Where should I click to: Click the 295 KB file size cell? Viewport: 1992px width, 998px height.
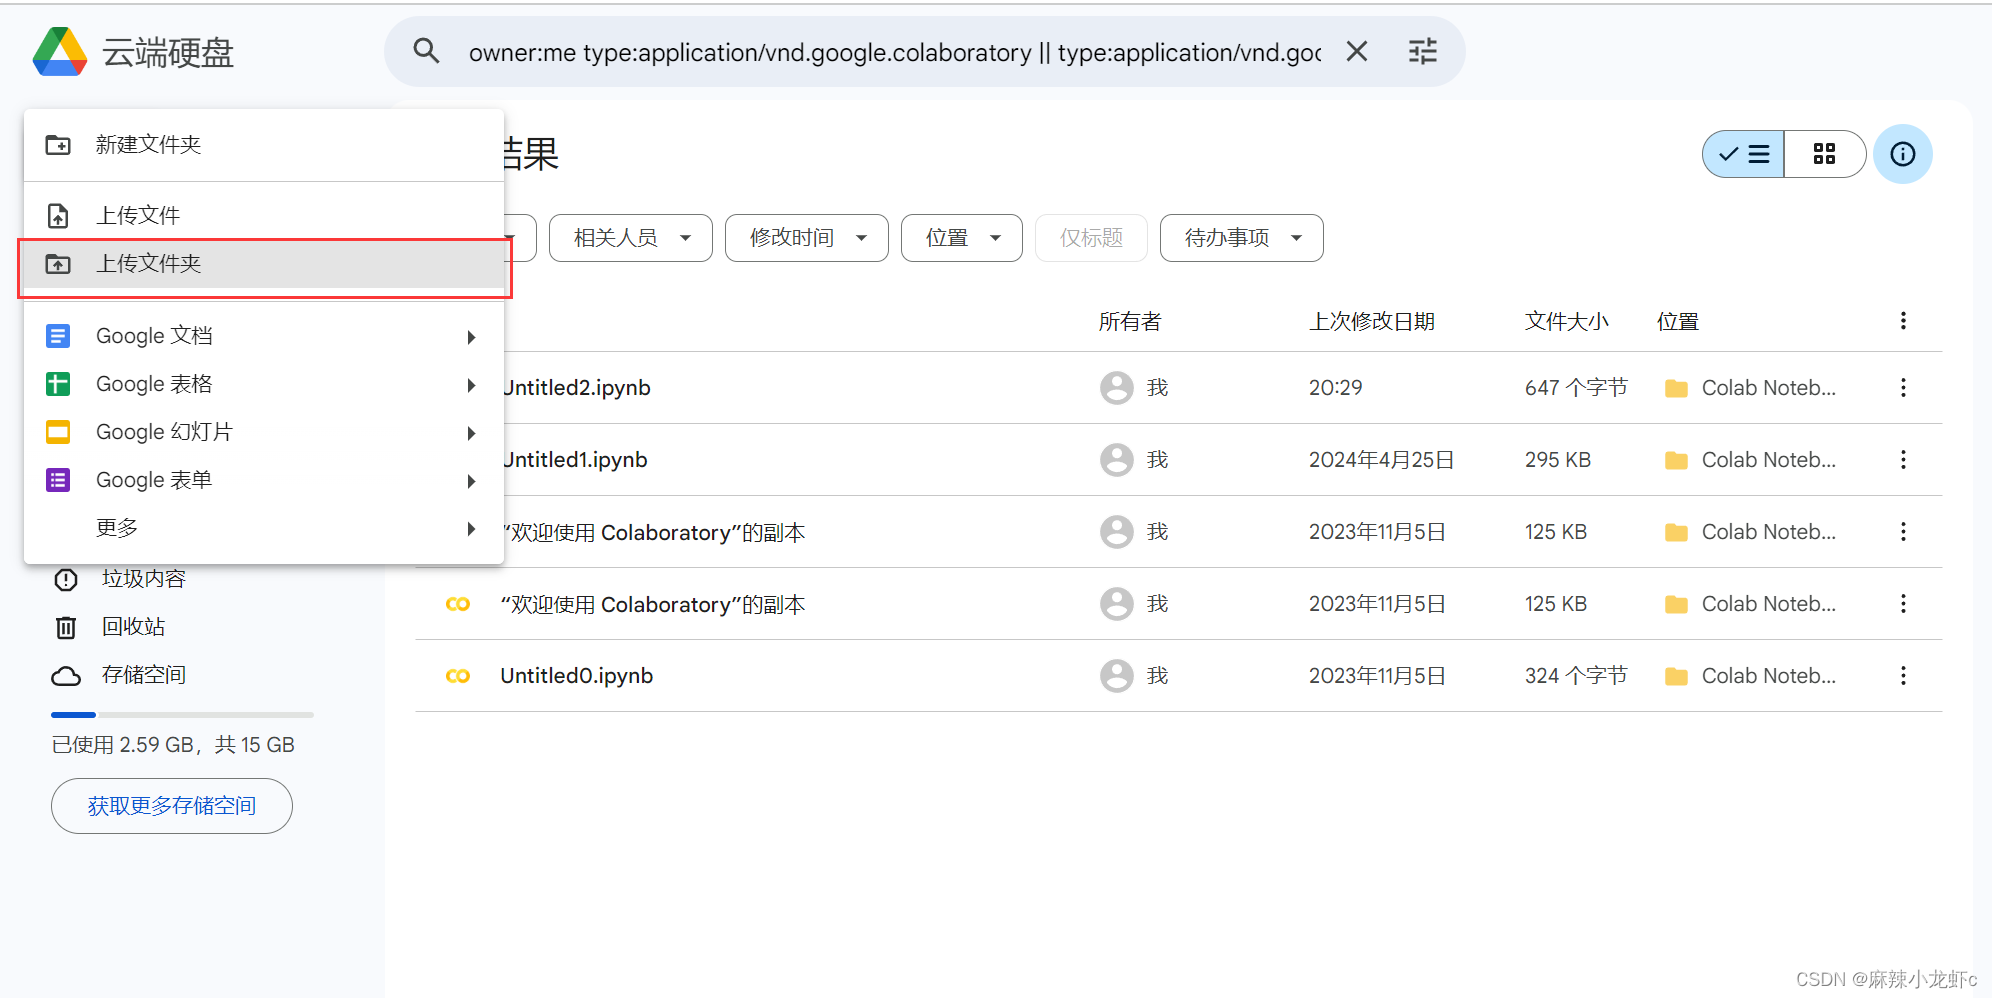click(x=1558, y=460)
